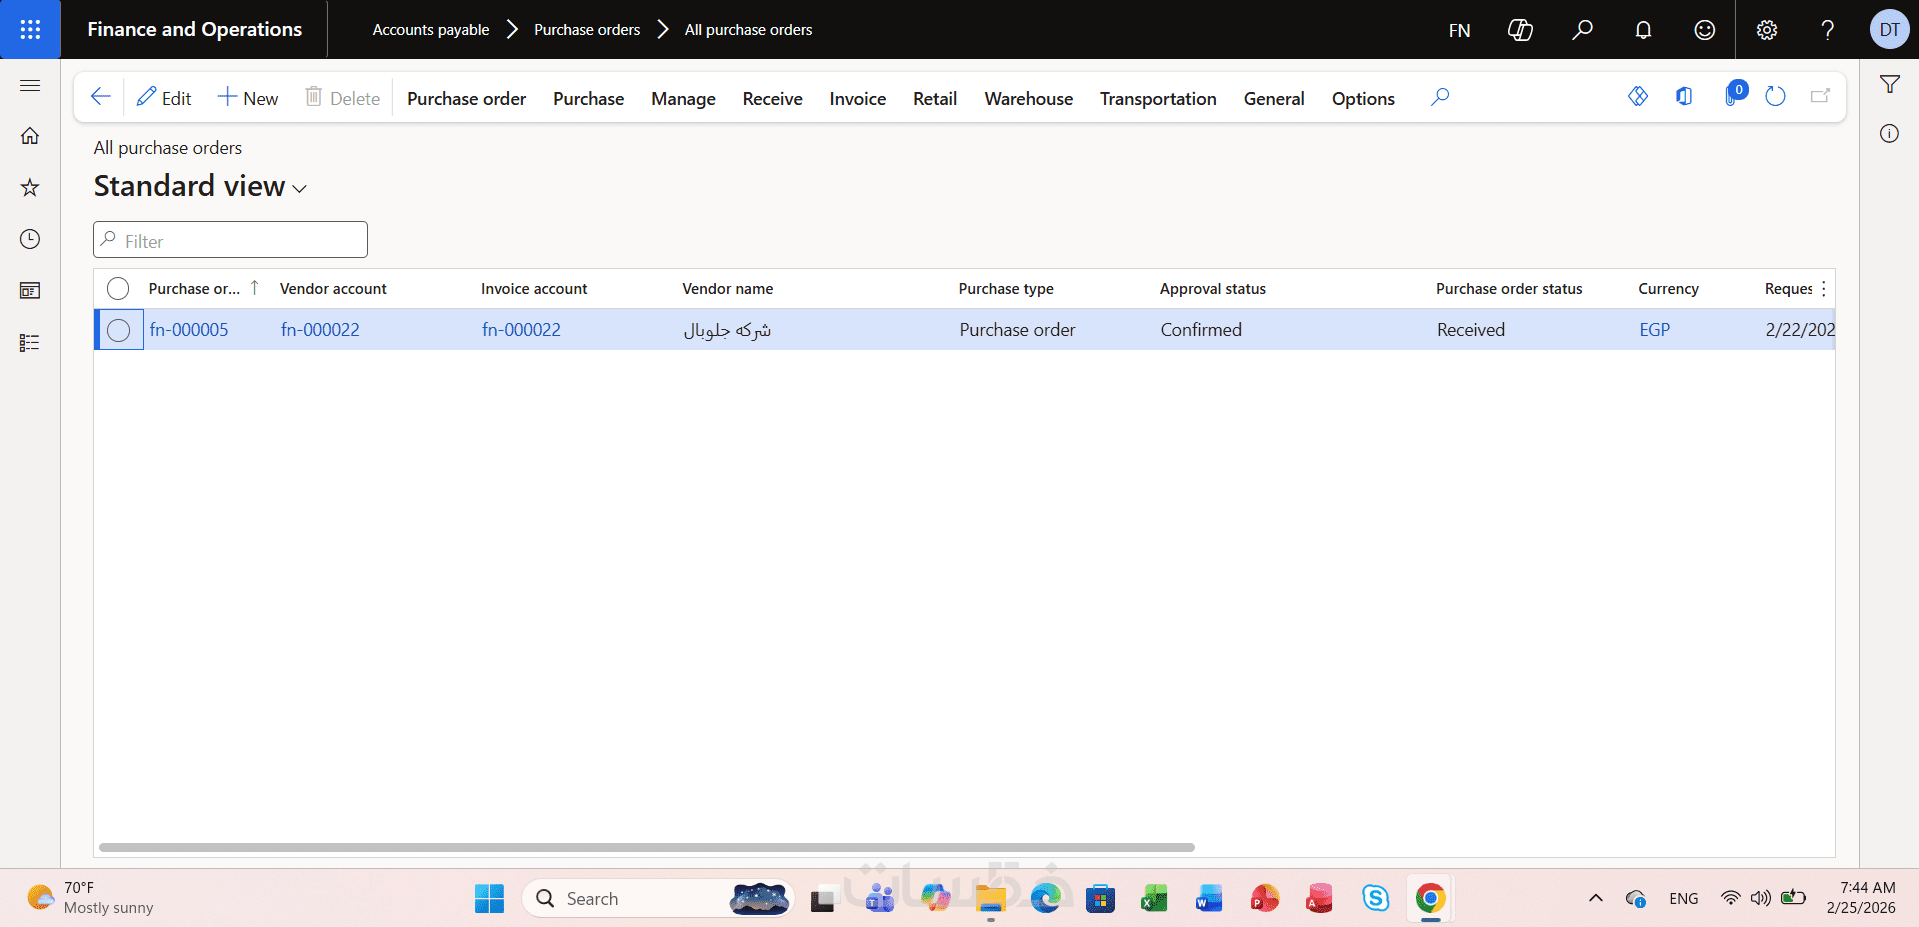Viewport: 1919px width, 927px height.
Task: Open the Manage tab
Action: [x=683, y=98]
